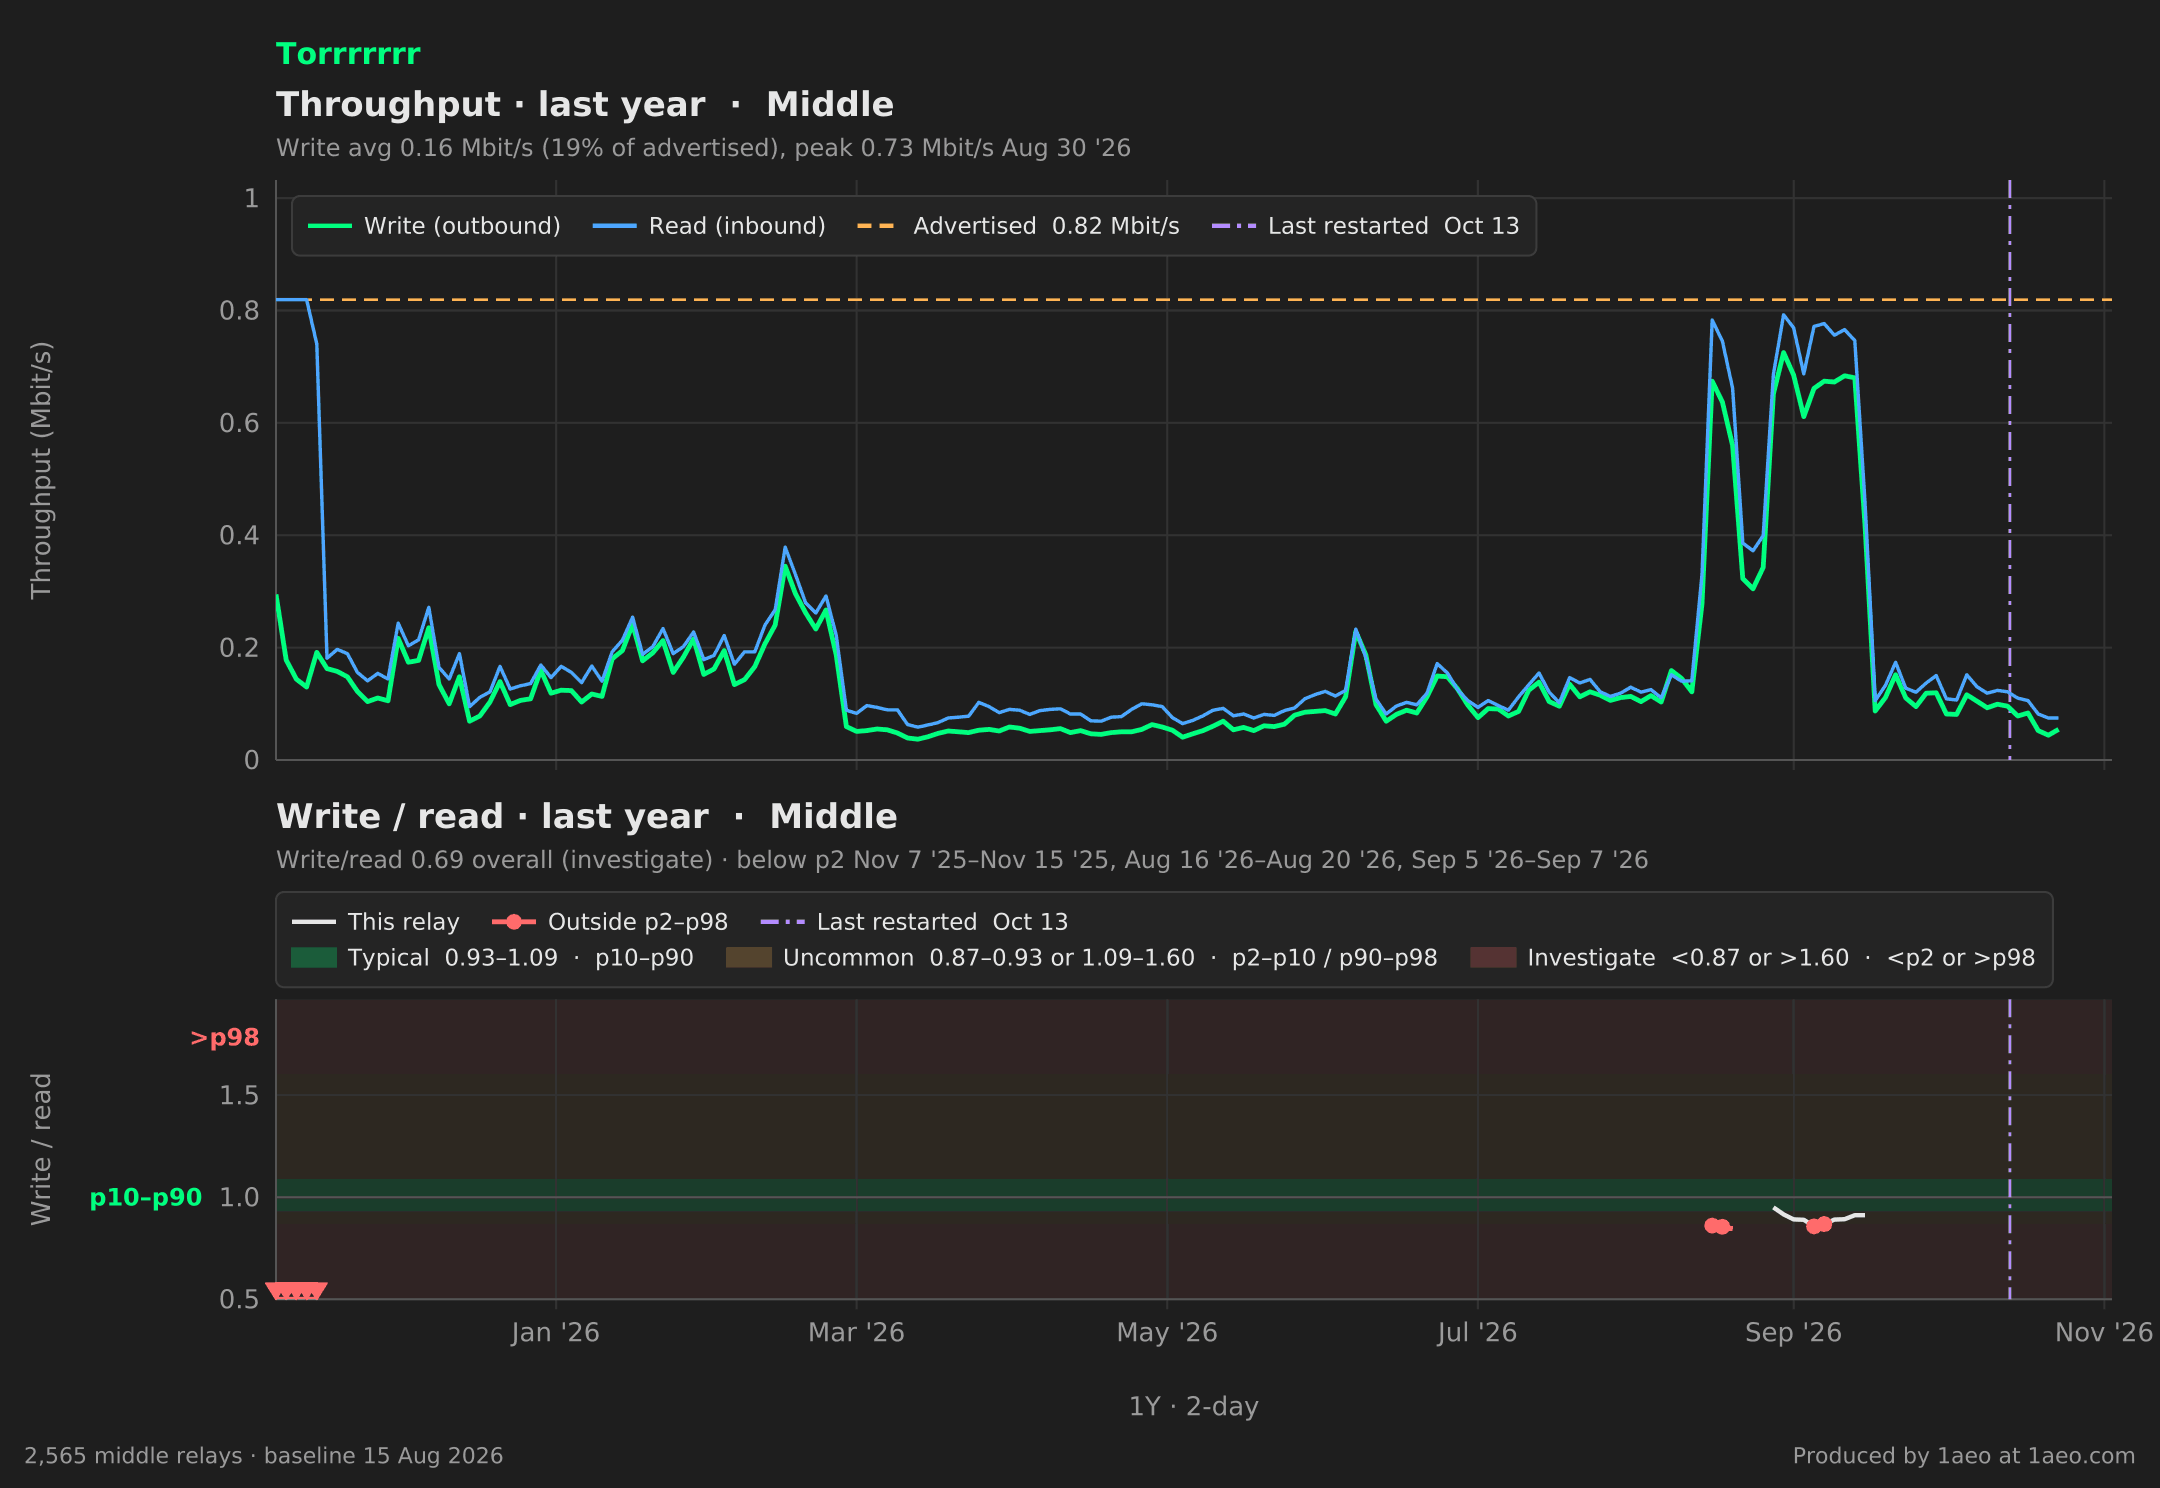Click the green Typical legend swatch
This screenshot has height=1488, width=2160.
[314, 958]
